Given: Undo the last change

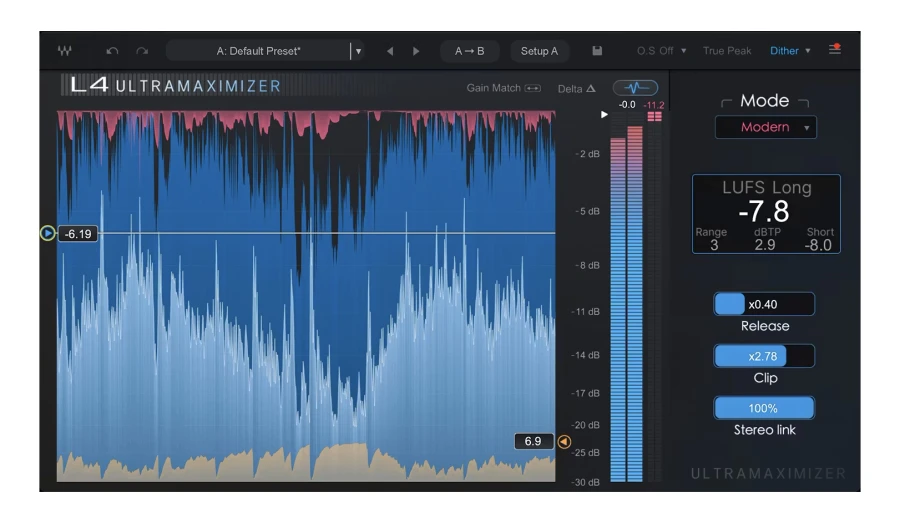Looking at the screenshot, I should click(112, 51).
